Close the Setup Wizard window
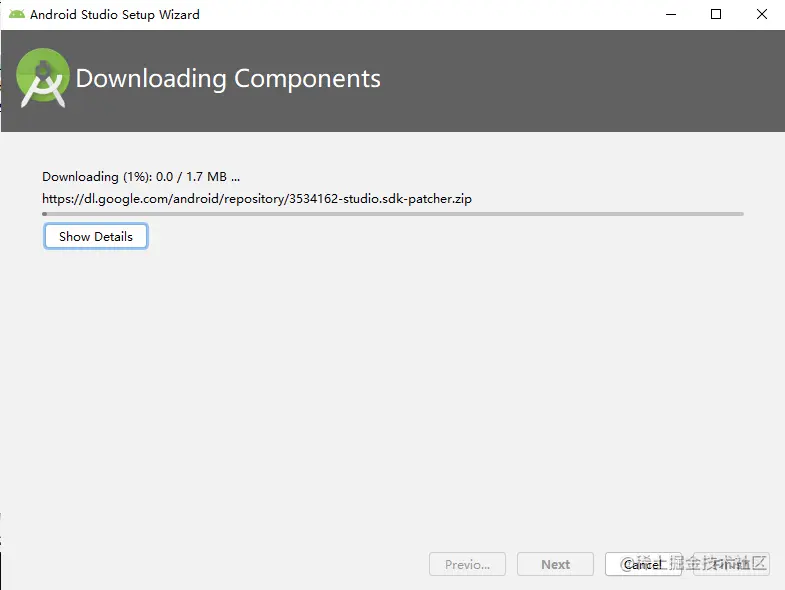 click(761, 15)
